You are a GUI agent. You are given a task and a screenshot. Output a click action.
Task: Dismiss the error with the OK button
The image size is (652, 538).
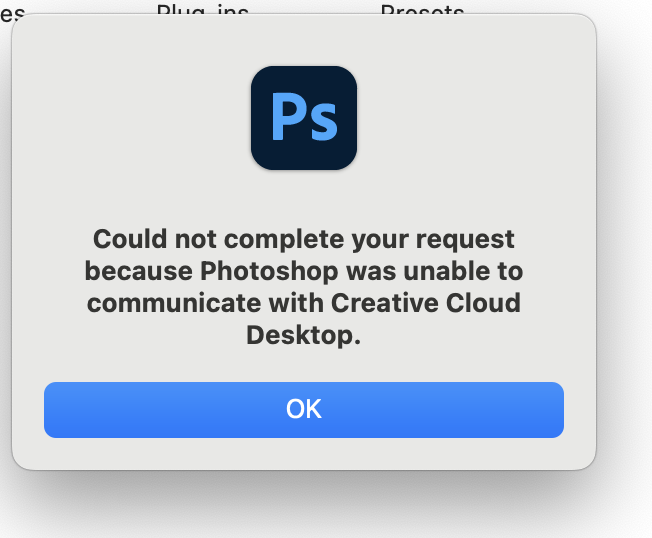304,410
